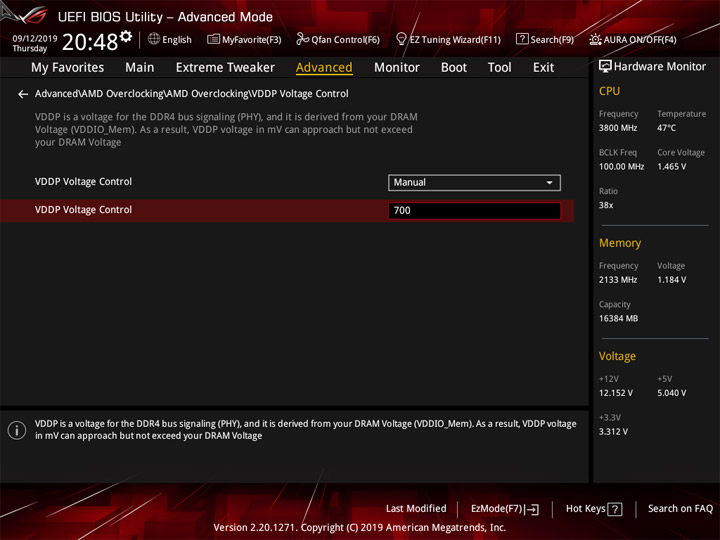Screen dimensions: 720x540
Task: Click +5V reading 5.040 V
Action: (x=671, y=393)
